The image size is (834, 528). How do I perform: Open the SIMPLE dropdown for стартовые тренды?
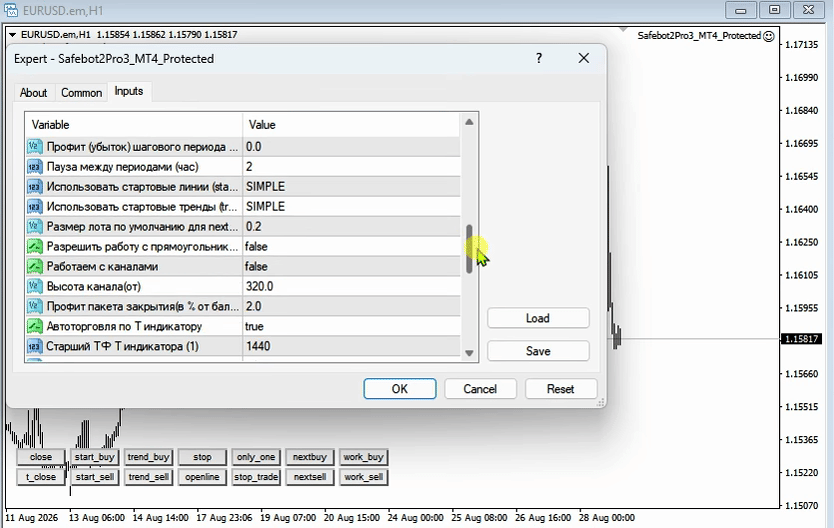(x=352, y=207)
